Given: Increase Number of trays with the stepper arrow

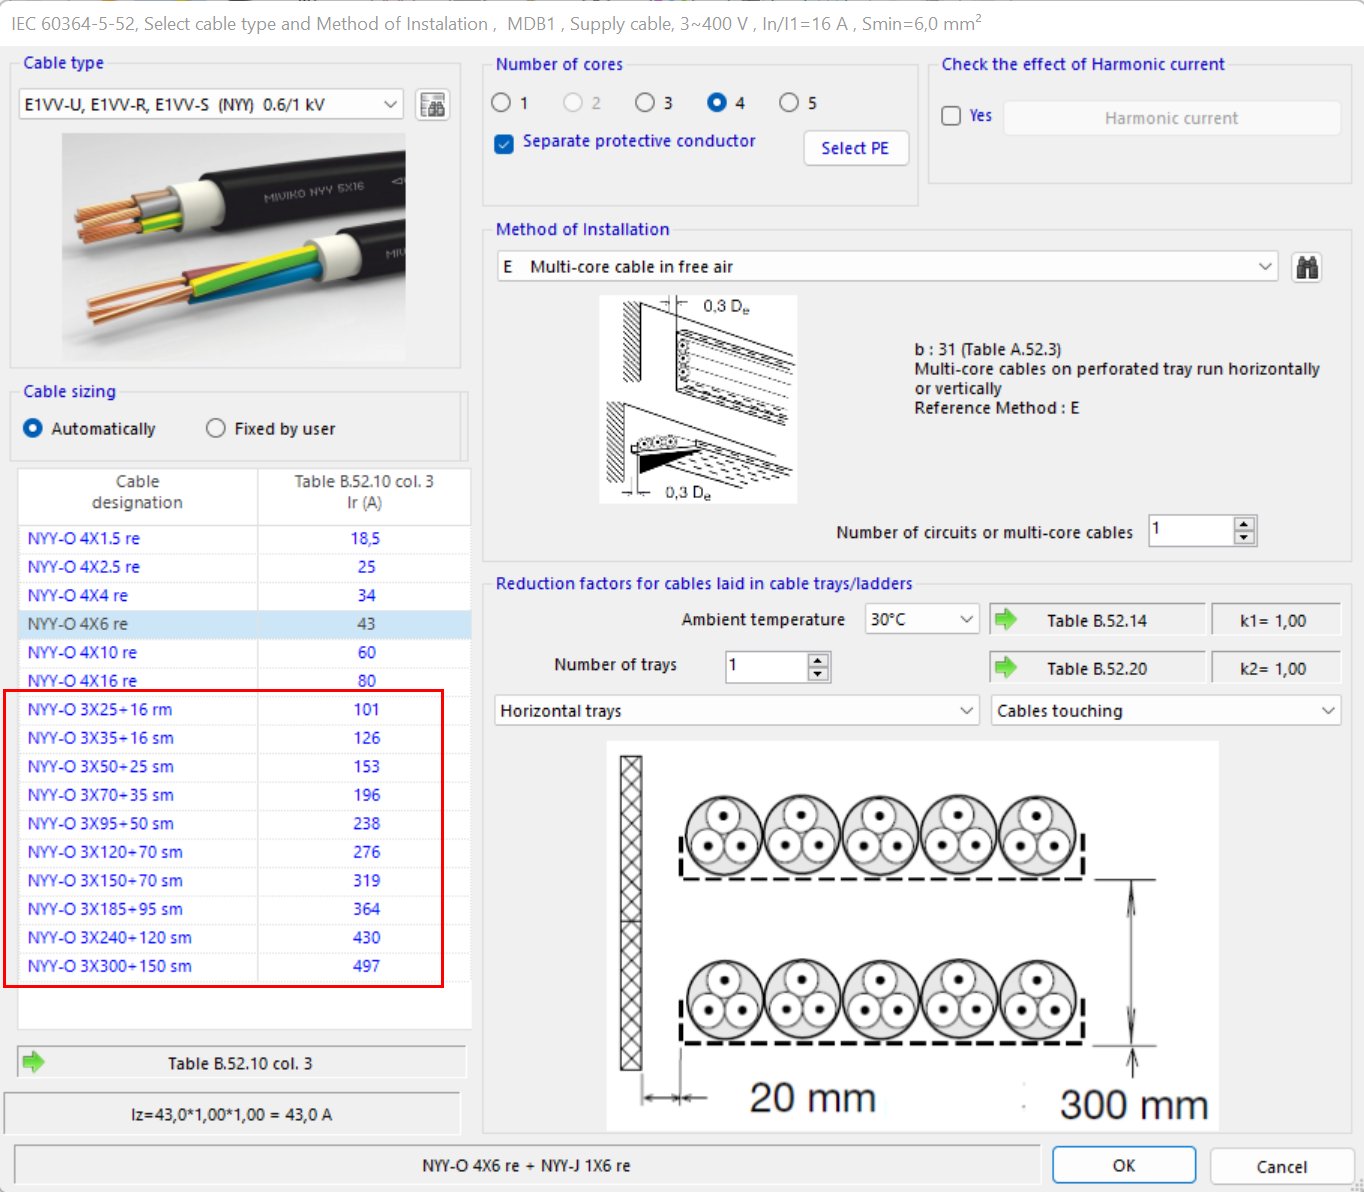Looking at the screenshot, I should (x=818, y=659).
